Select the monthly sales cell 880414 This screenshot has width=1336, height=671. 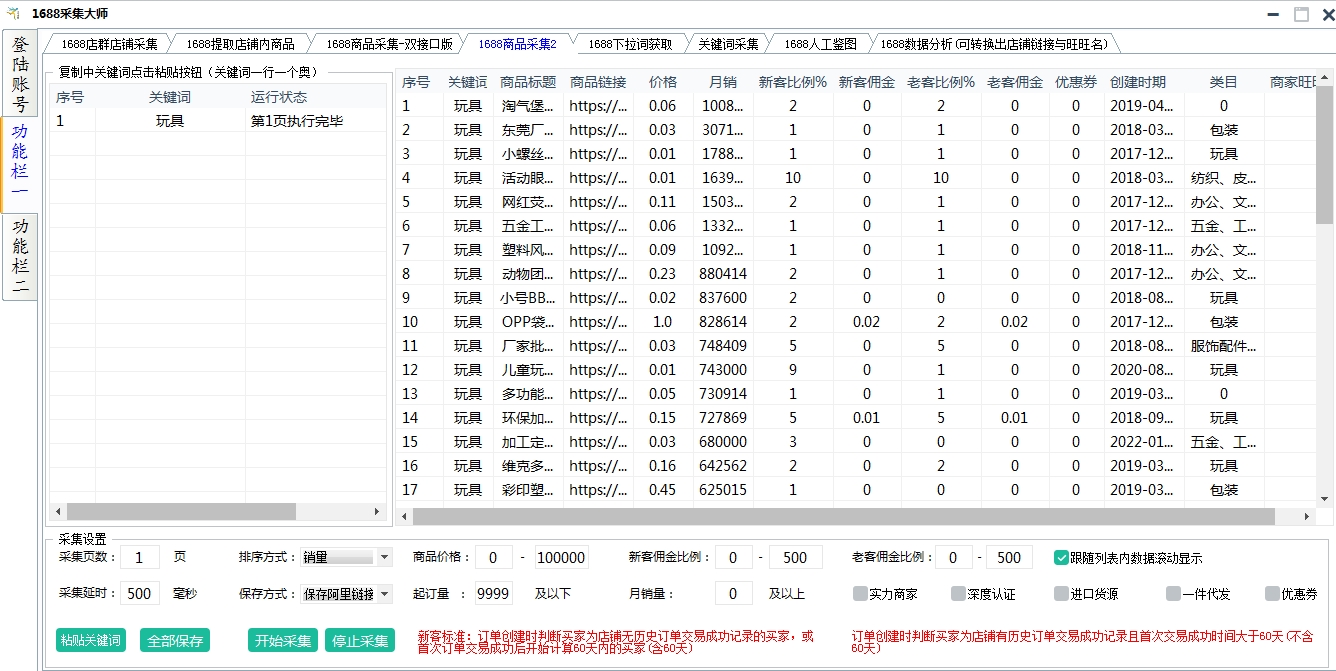[723, 274]
